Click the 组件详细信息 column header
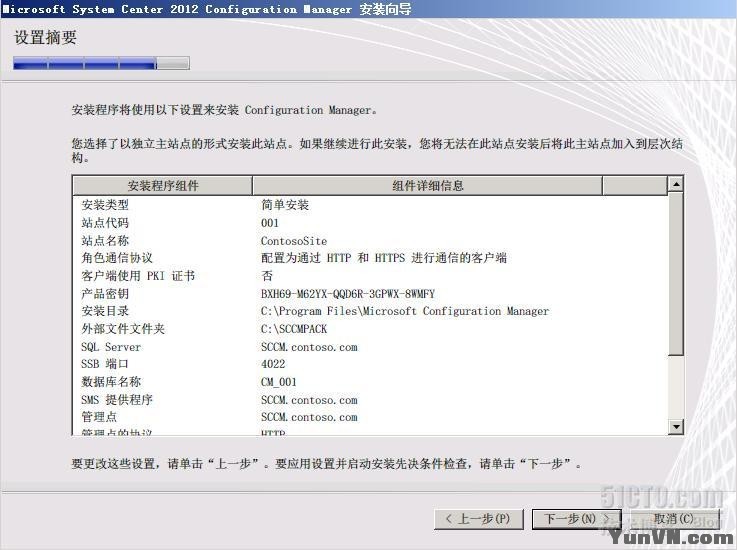This screenshot has width=737, height=550. 427,186
